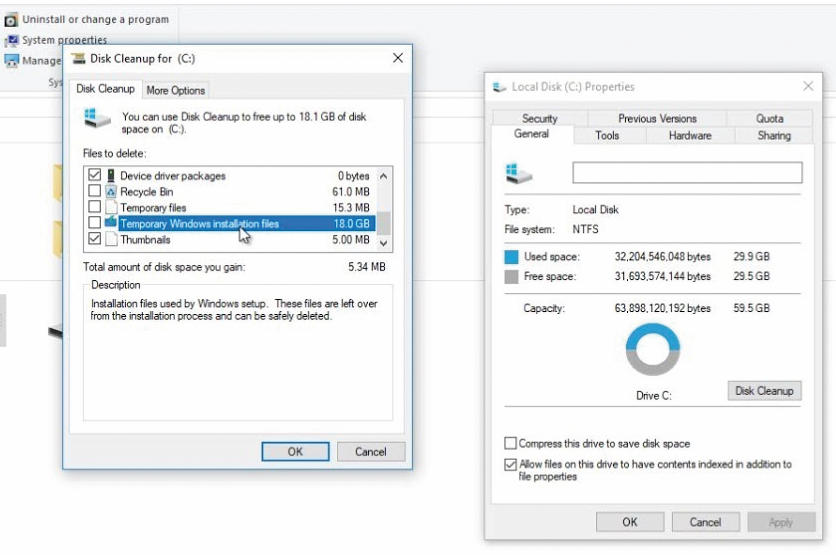Click the volume label text field
This screenshot has height=555, width=836.
tap(687, 173)
